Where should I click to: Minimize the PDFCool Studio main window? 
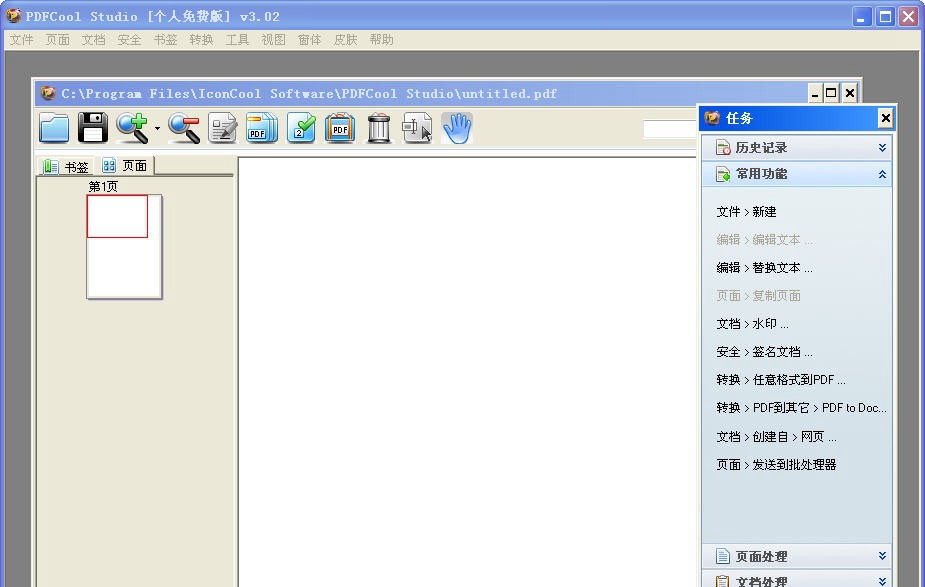click(x=862, y=17)
